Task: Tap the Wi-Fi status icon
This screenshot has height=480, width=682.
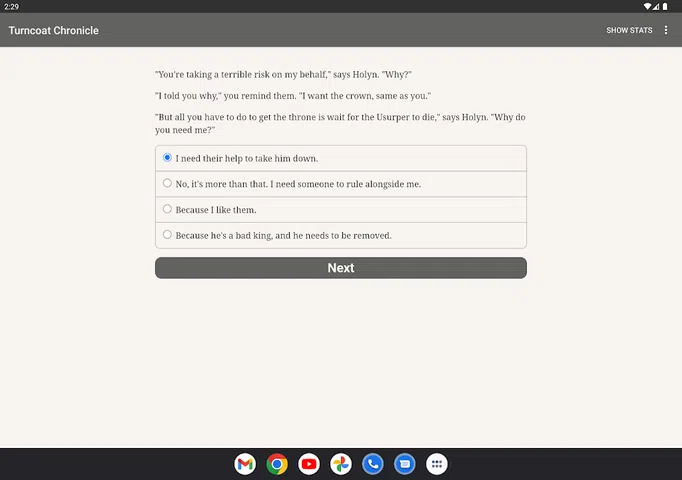Action: coord(647,6)
